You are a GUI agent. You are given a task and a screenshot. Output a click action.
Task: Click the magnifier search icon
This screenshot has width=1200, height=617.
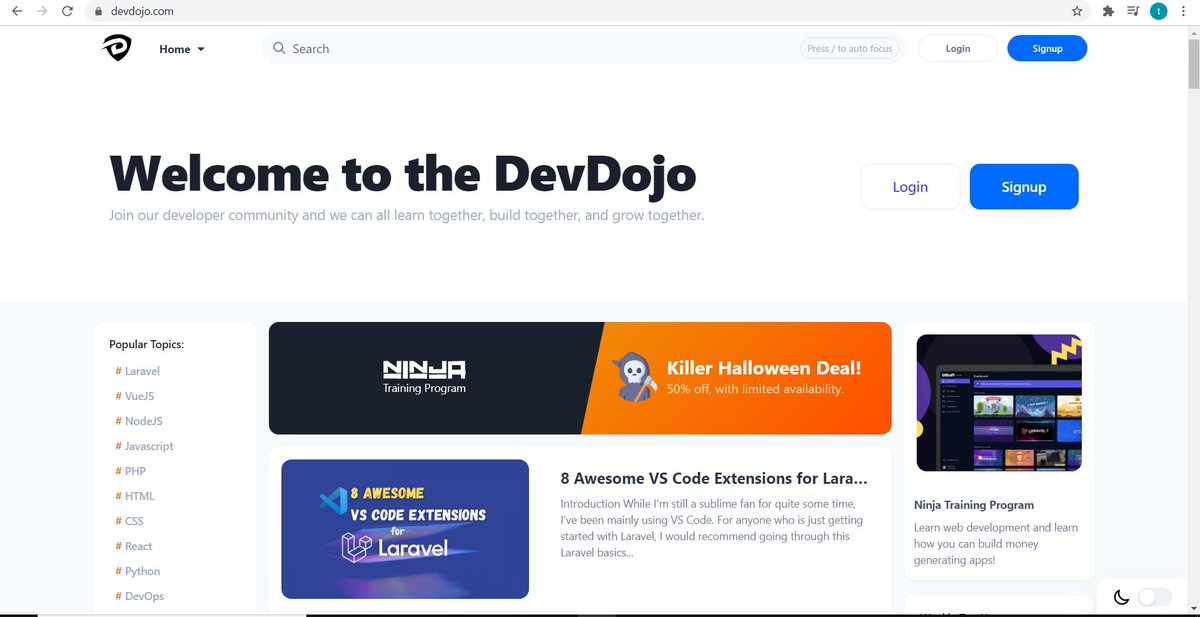coord(279,48)
